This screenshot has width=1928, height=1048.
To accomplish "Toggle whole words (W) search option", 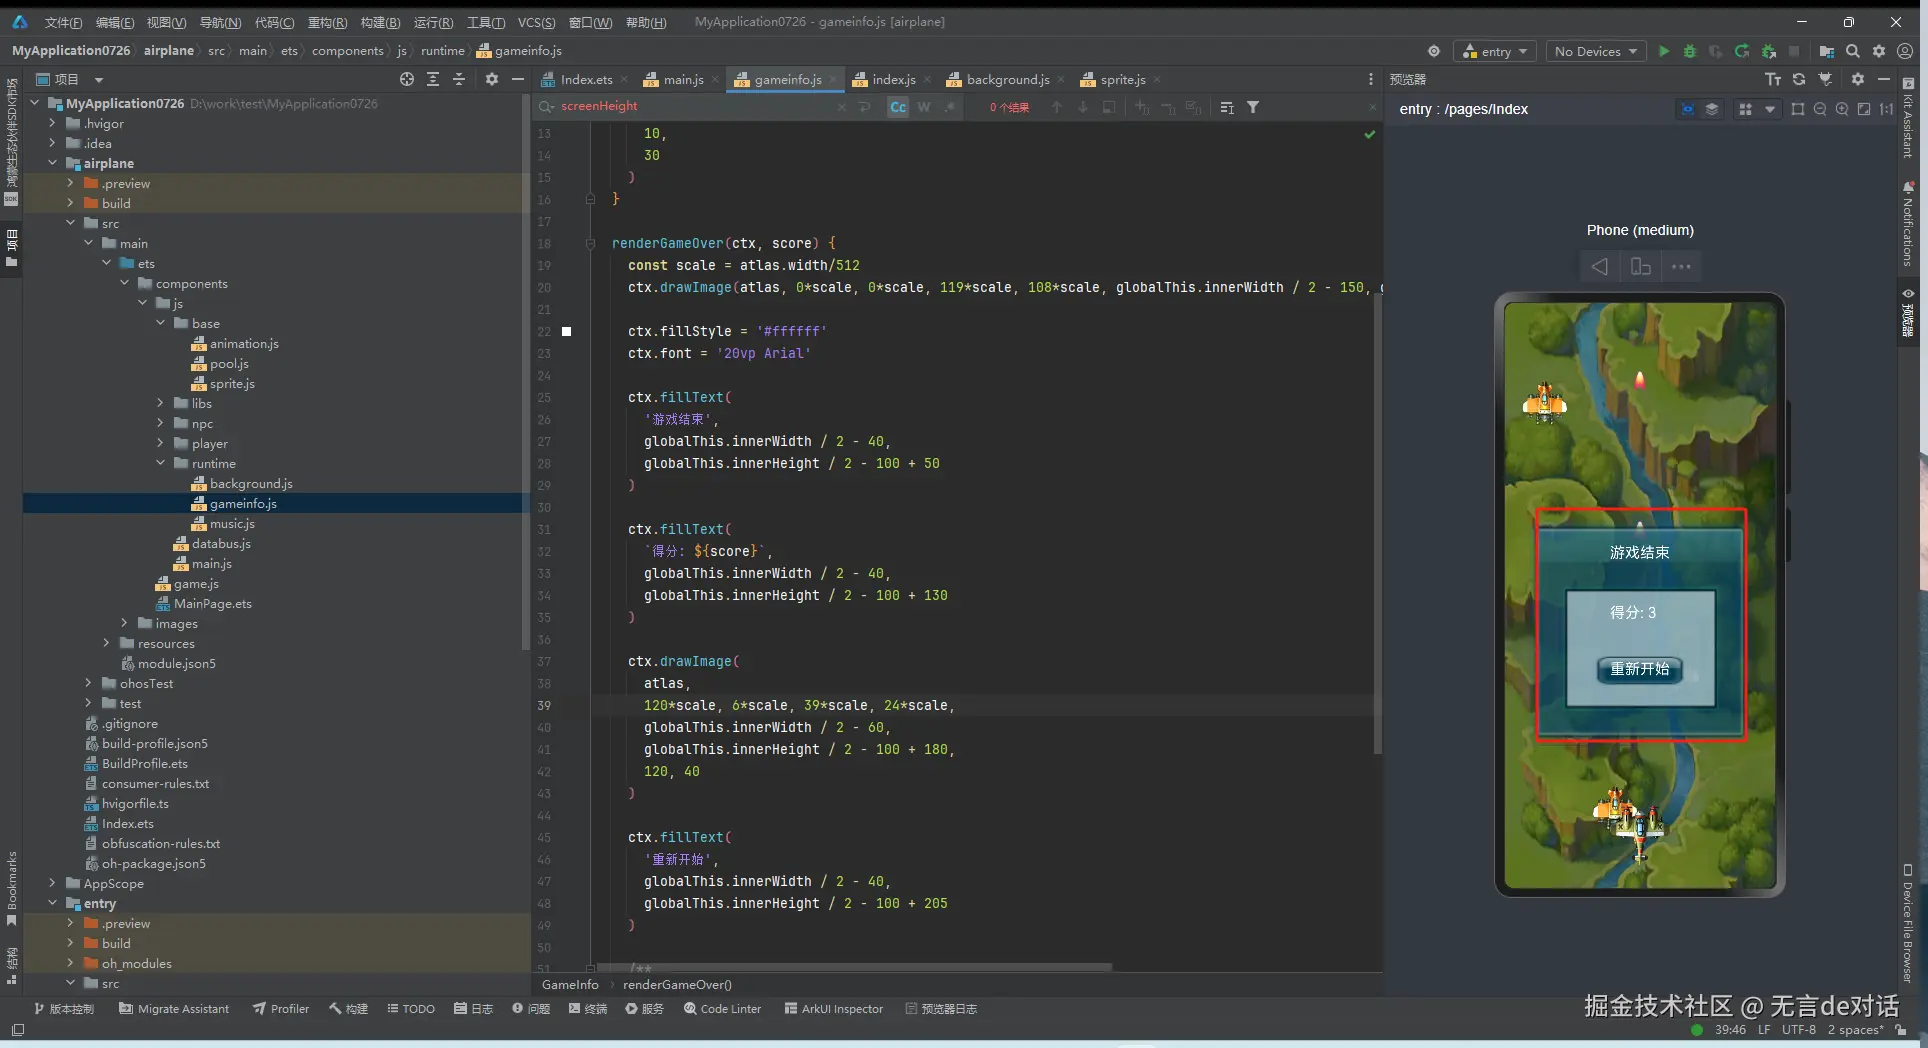I will click(x=924, y=107).
